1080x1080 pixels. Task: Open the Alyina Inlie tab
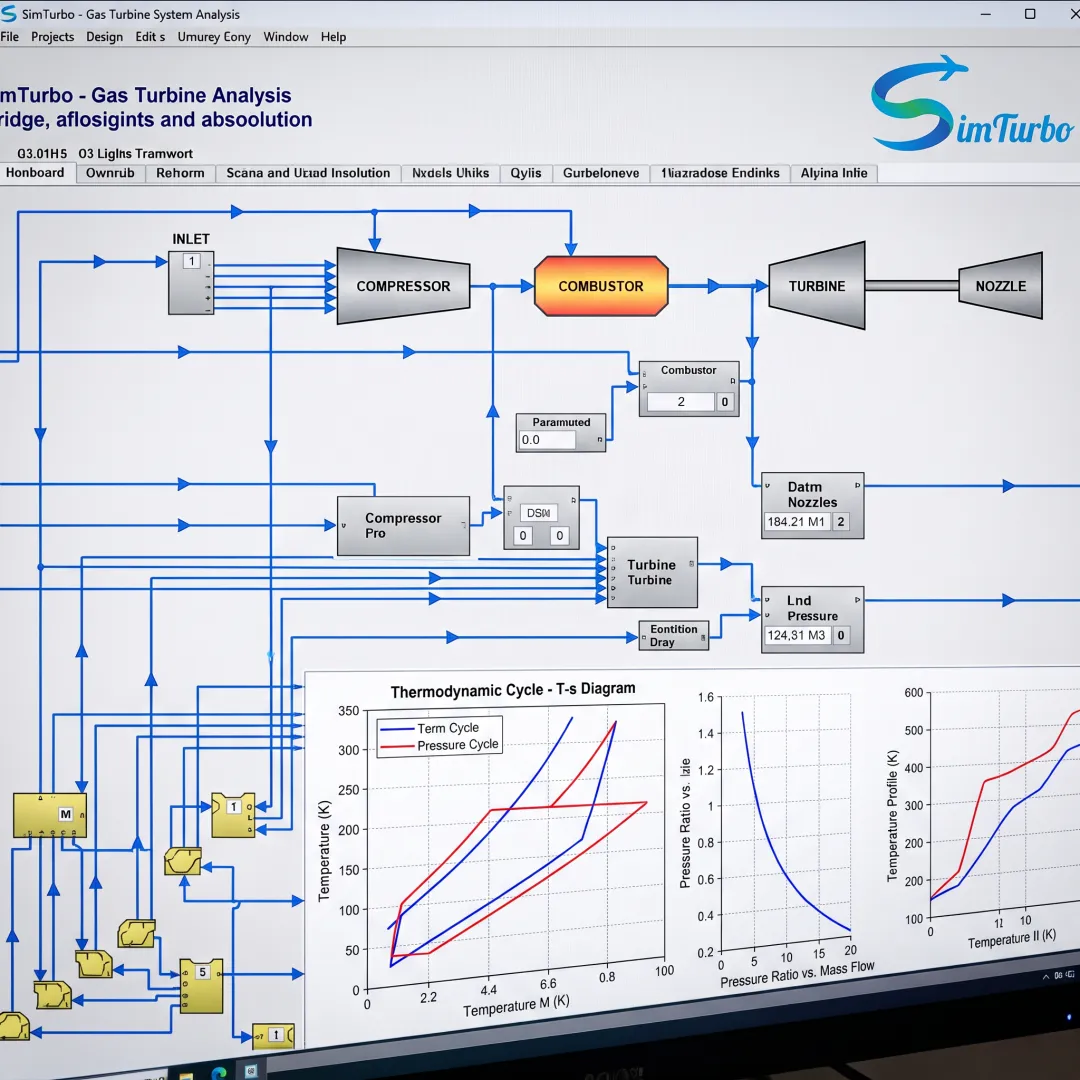click(x=833, y=173)
